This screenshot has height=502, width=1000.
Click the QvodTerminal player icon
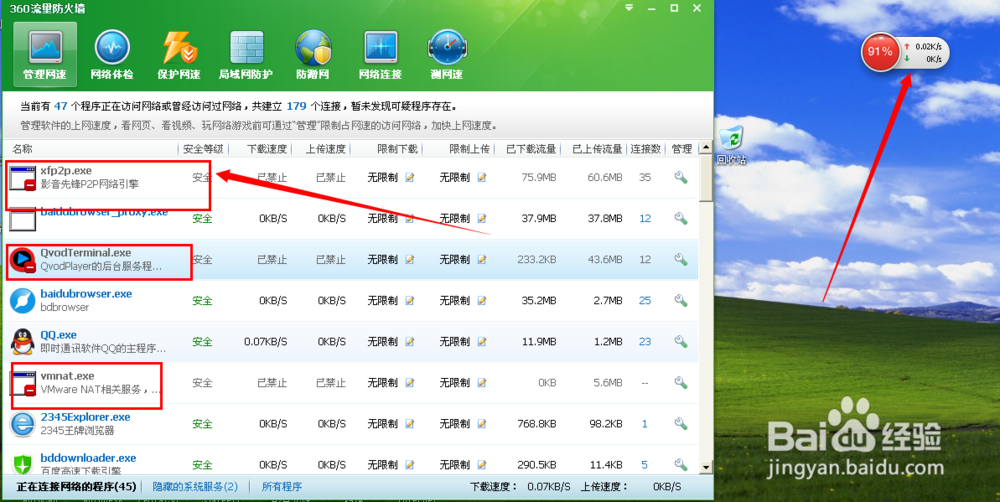22,260
